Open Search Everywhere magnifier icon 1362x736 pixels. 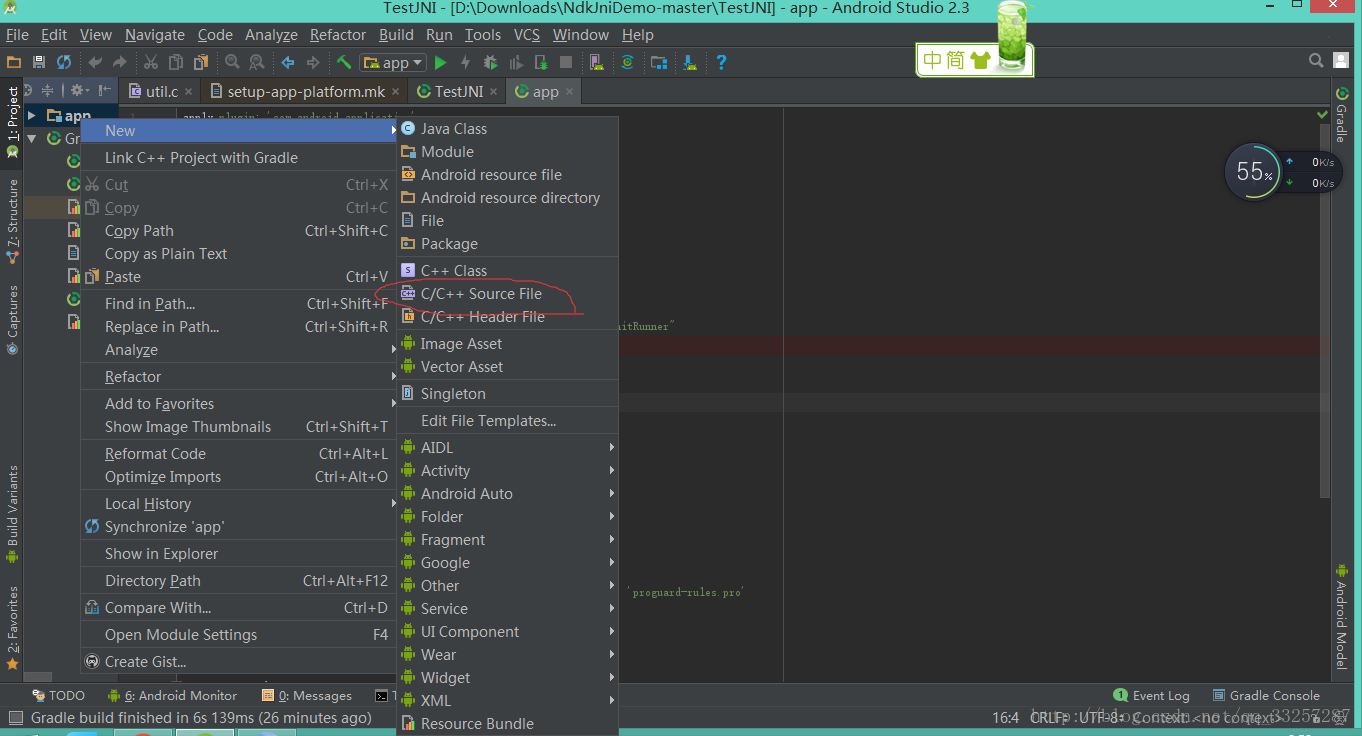1317,61
